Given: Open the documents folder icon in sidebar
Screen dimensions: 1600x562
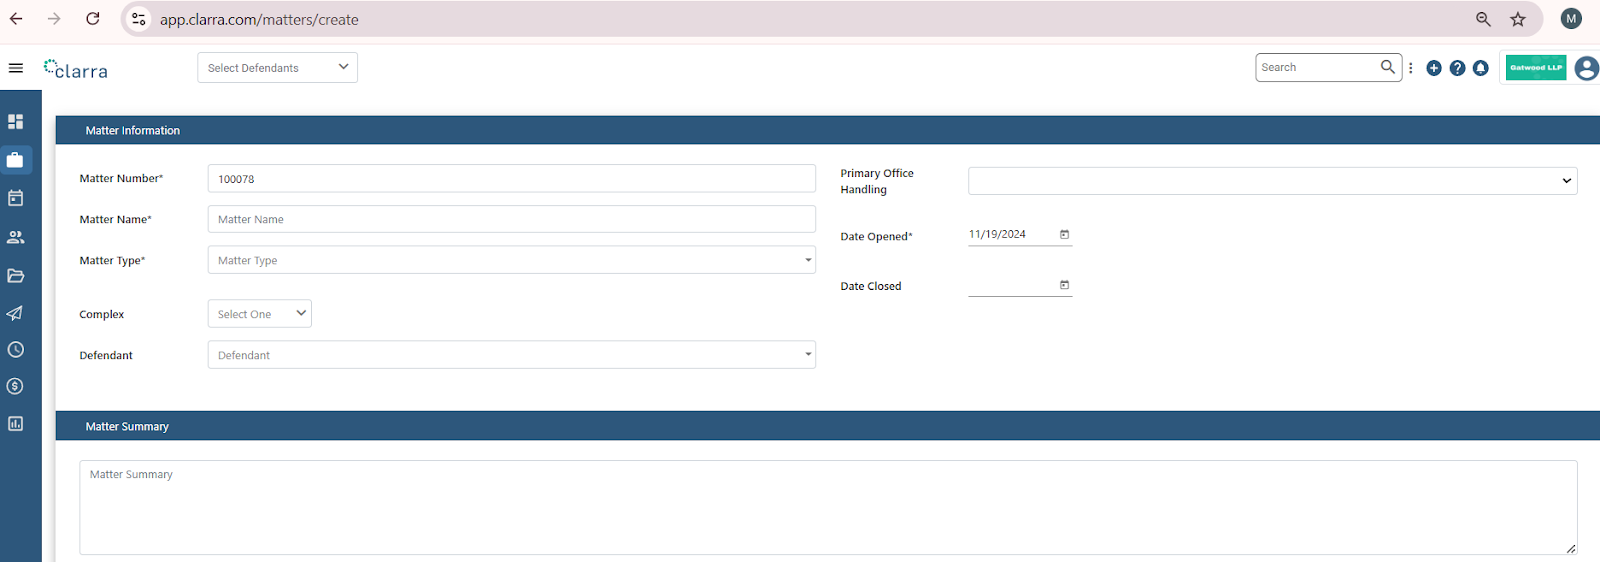Looking at the screenshot, I should (16, 276).
